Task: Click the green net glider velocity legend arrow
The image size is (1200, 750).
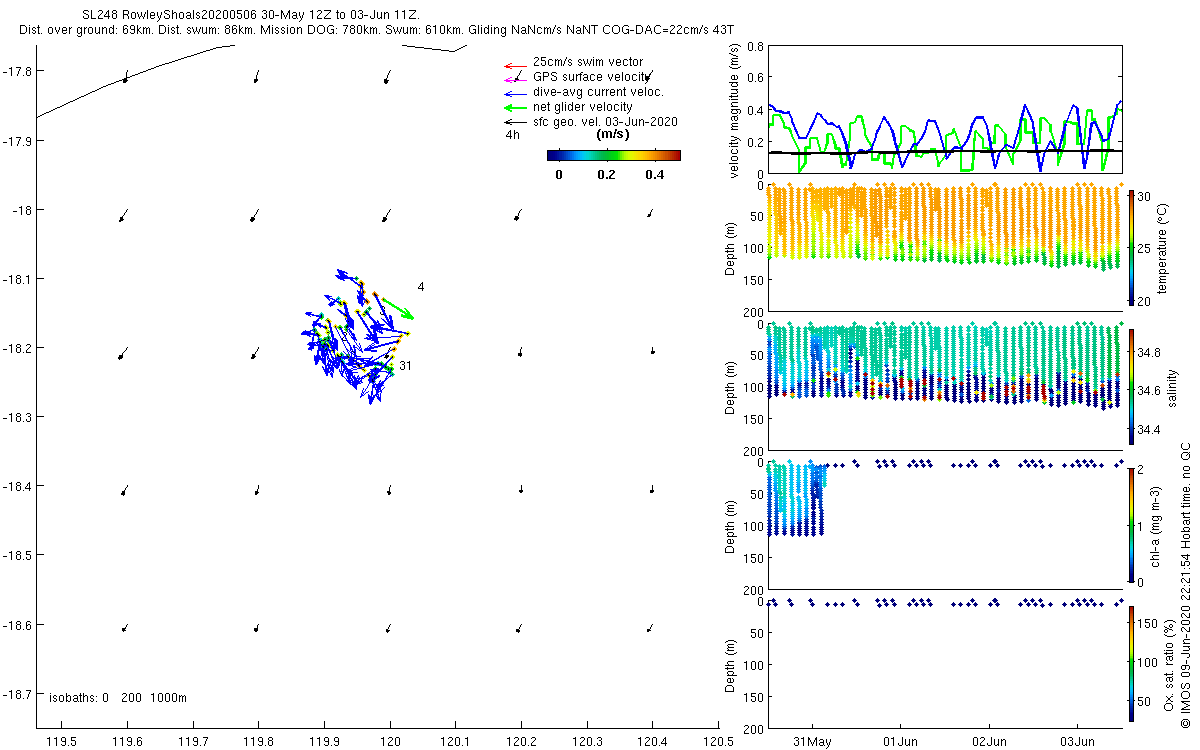Action: [x=515, y=107]
